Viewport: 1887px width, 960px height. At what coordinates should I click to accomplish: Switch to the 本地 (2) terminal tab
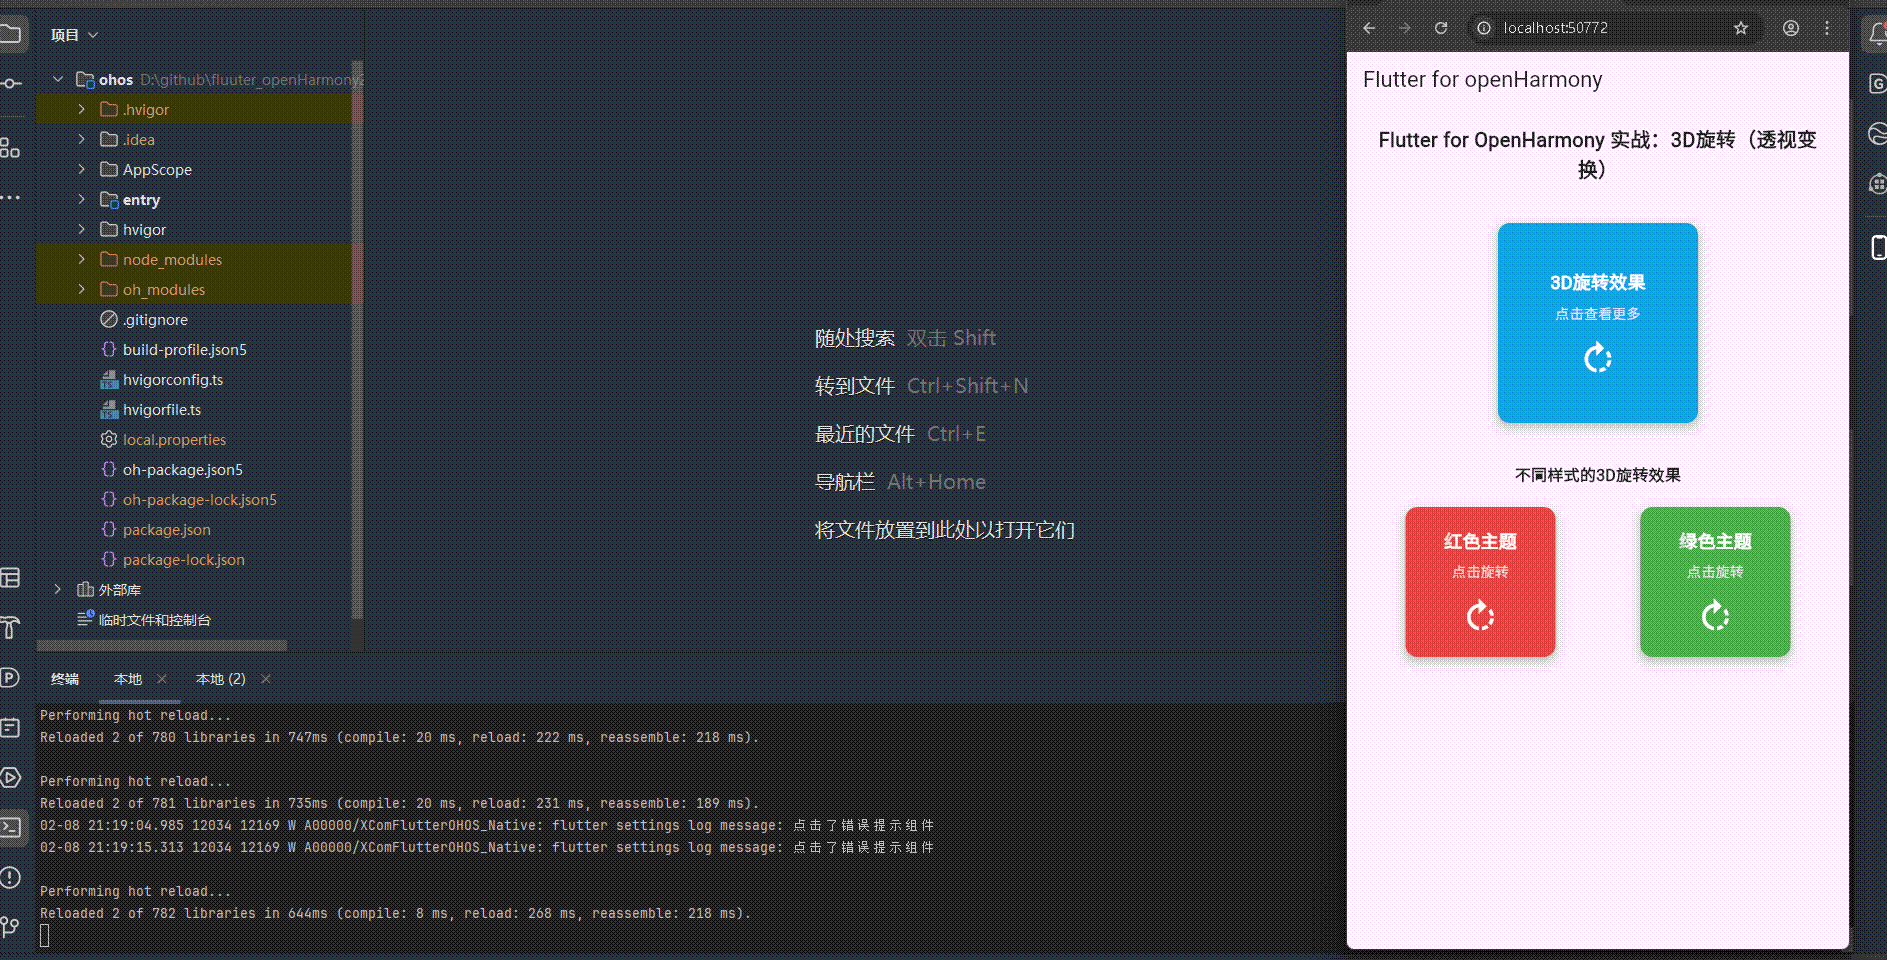[221, 679]
